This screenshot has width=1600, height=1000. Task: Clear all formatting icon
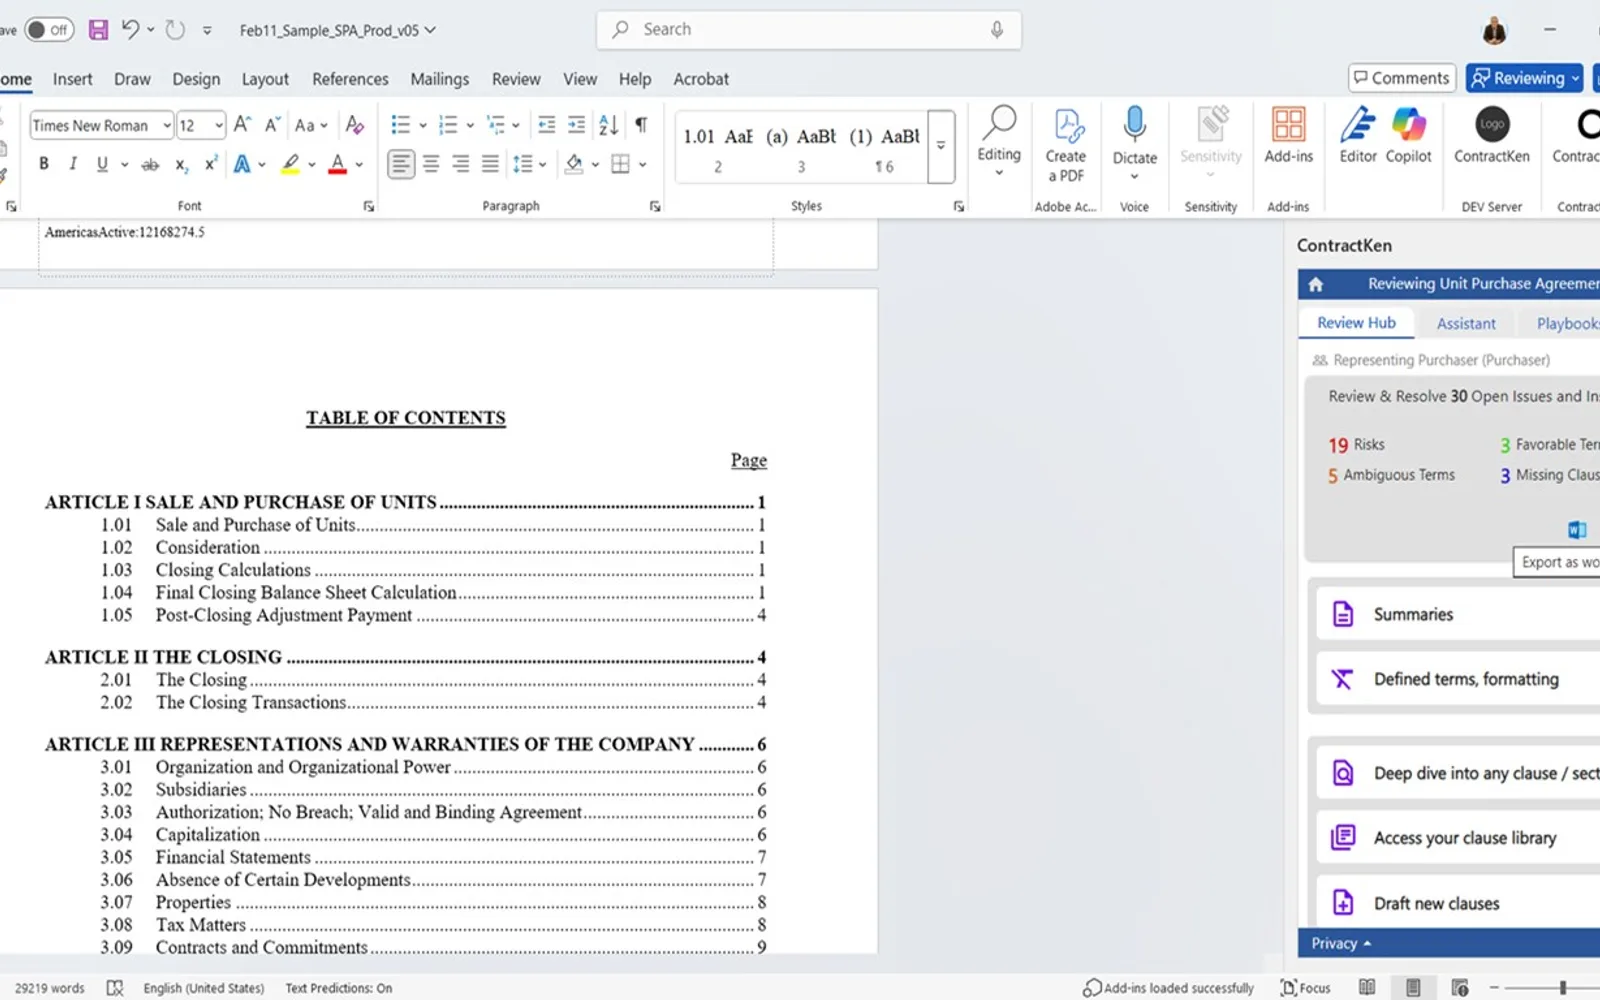coord(354,125)
